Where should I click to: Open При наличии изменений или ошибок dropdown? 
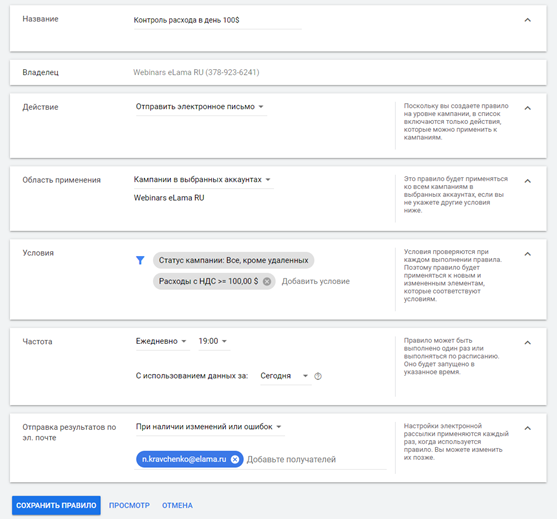pos(210,427)
